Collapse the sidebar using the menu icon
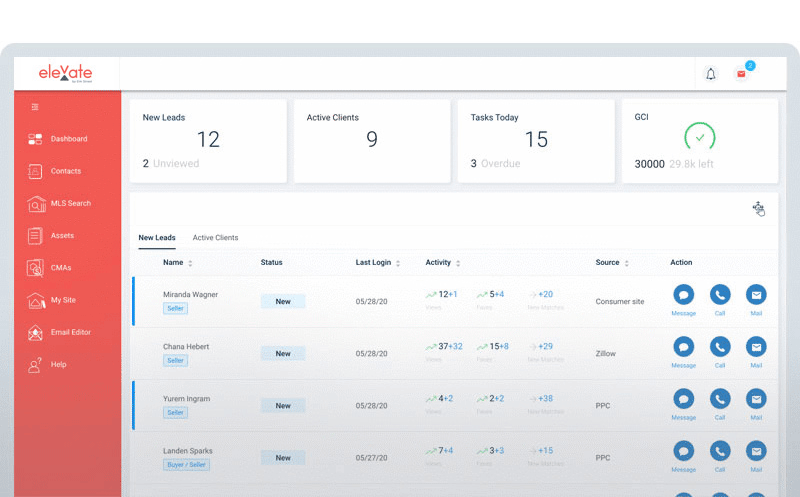Screen dimensions: 800x497 35,107
